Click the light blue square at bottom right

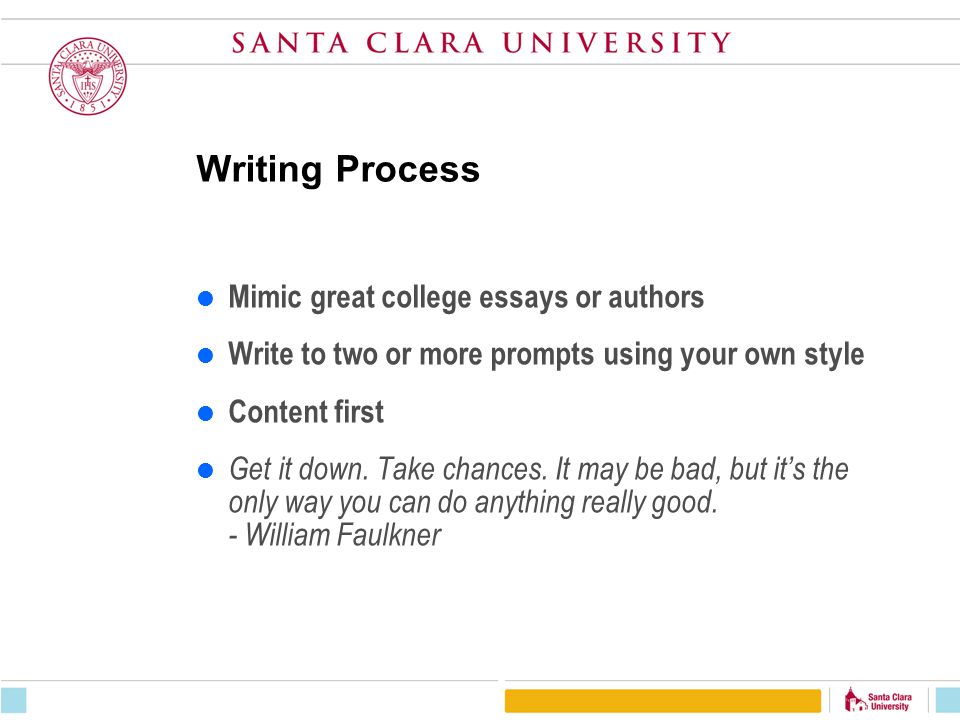point(948,700)
